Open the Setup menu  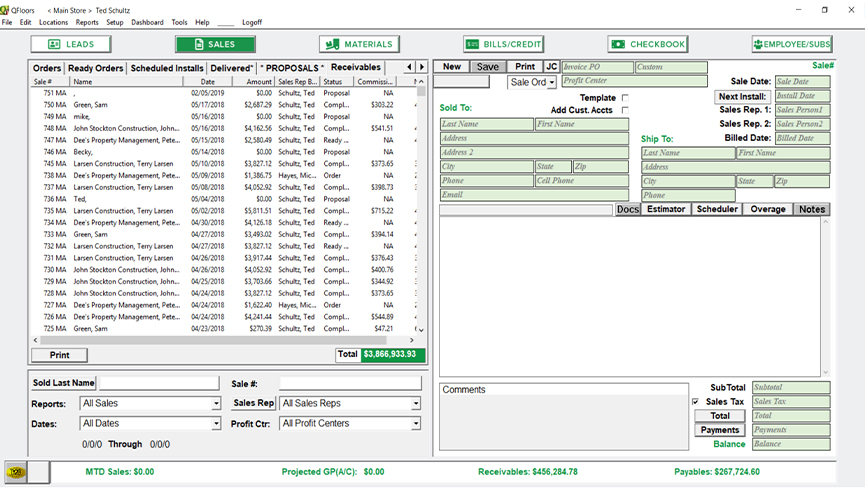coord(115,23)
